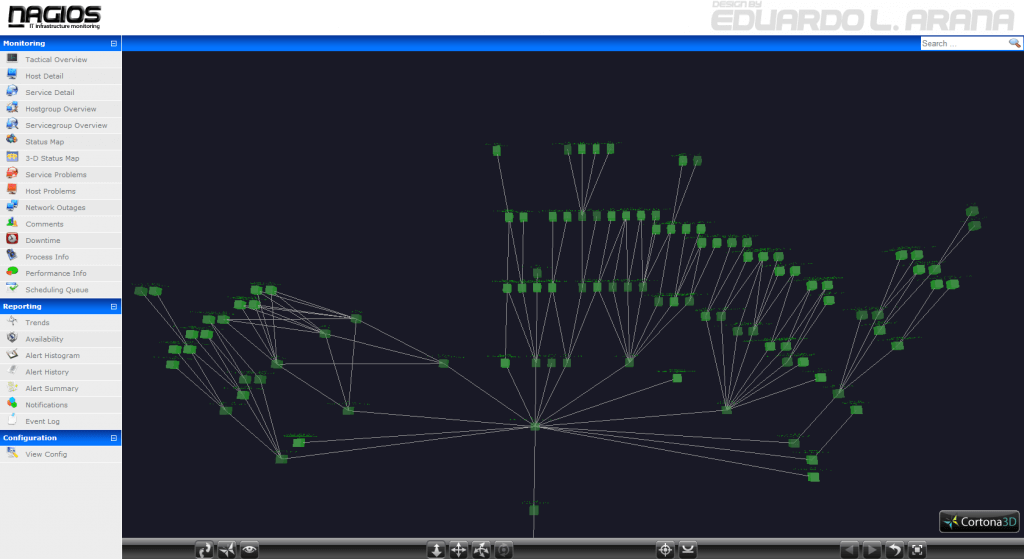Select the Study (eye) navigation mode
Viewport: 1024px width, 559px height.
pyautogui.click(x=249, y=550)
